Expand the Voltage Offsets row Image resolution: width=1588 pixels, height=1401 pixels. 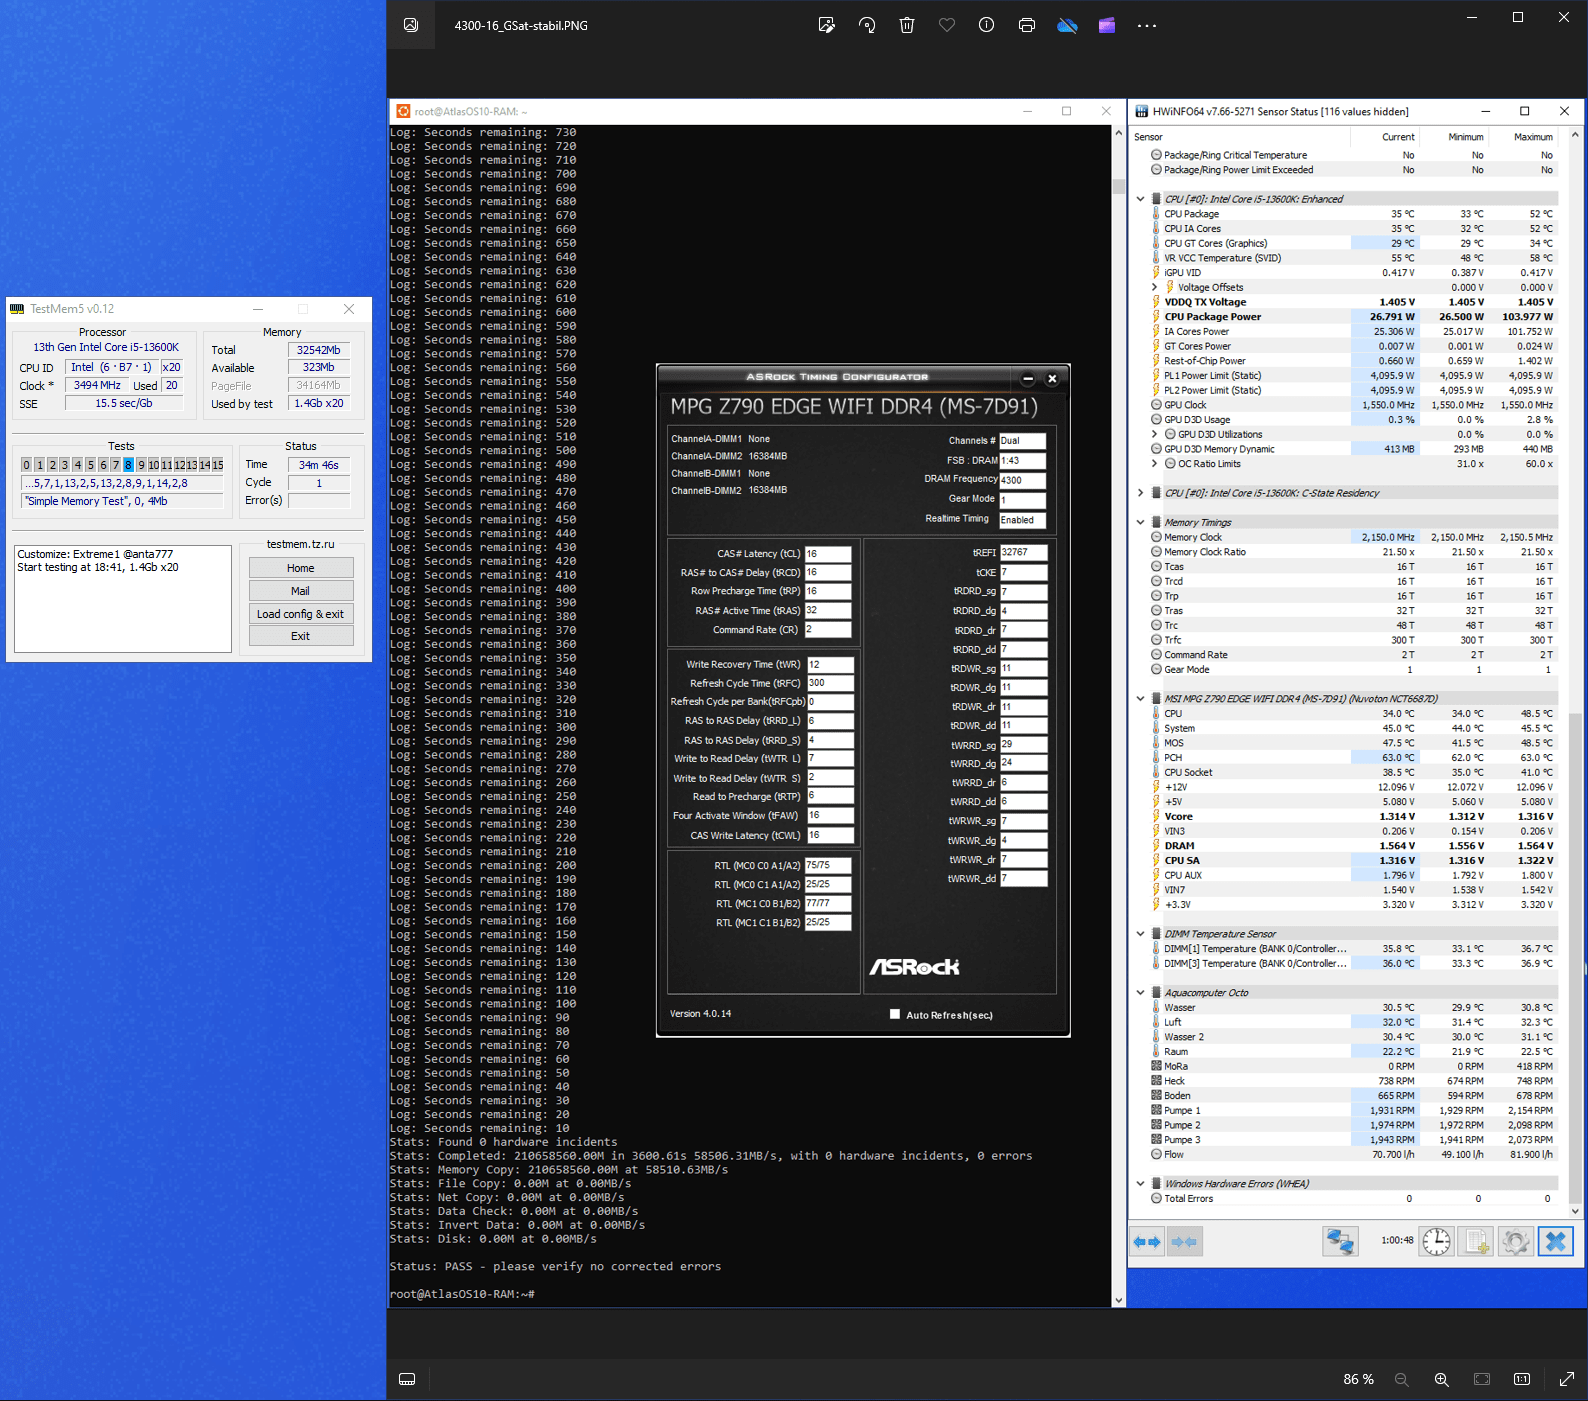1155,287
